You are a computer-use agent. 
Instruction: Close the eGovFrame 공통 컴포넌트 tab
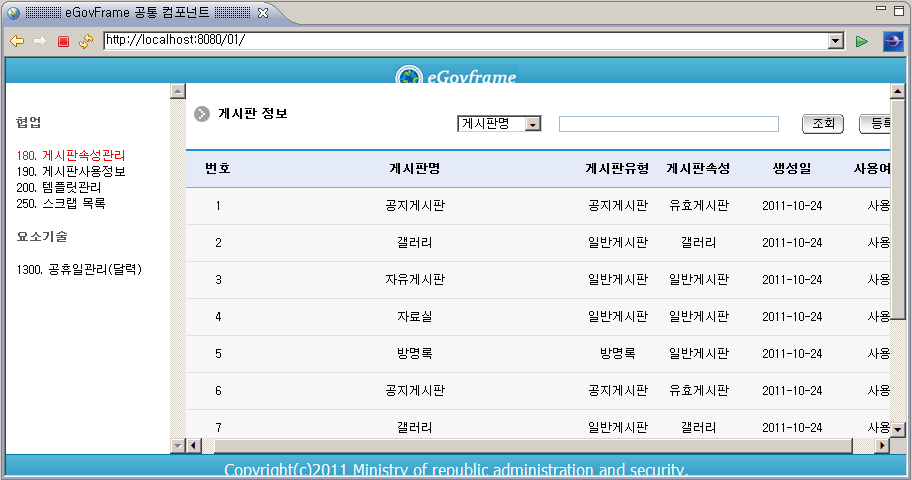(262, 13)
